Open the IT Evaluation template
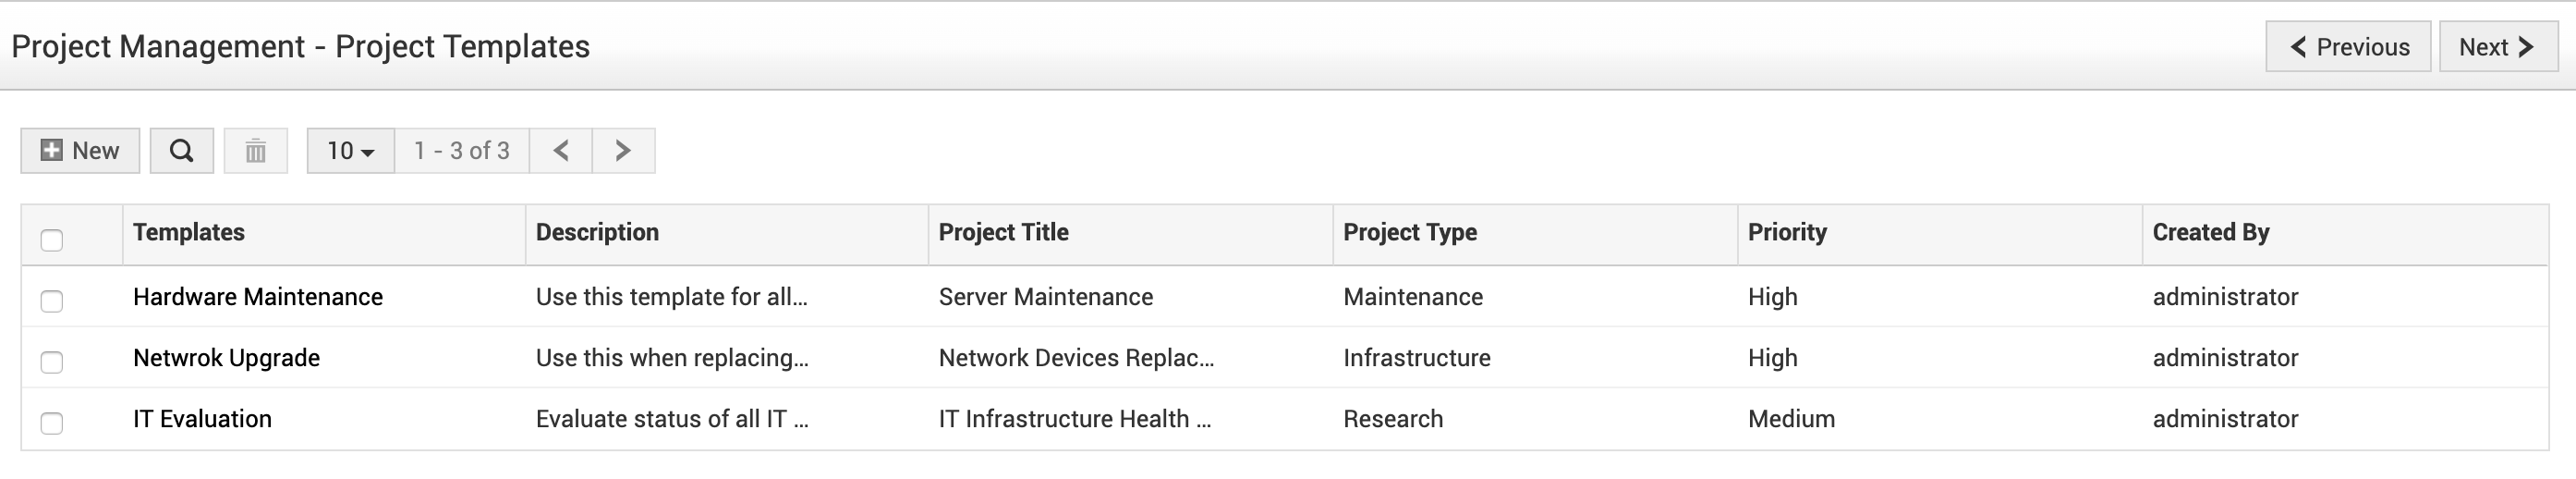The height and width of the screenshot is (479, 2576). pos(202,419)
